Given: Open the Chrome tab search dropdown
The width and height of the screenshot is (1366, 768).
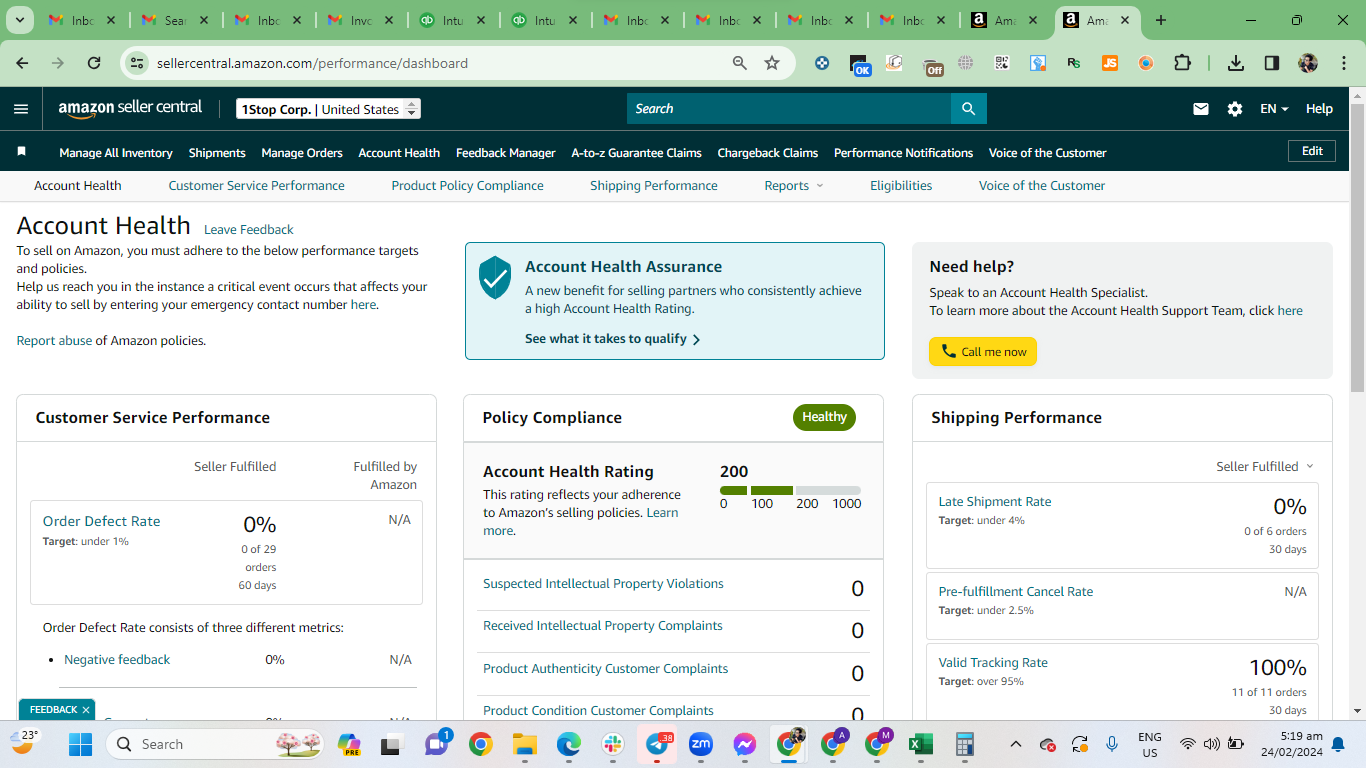Looking at the screenshot, I should coord(20,20).
